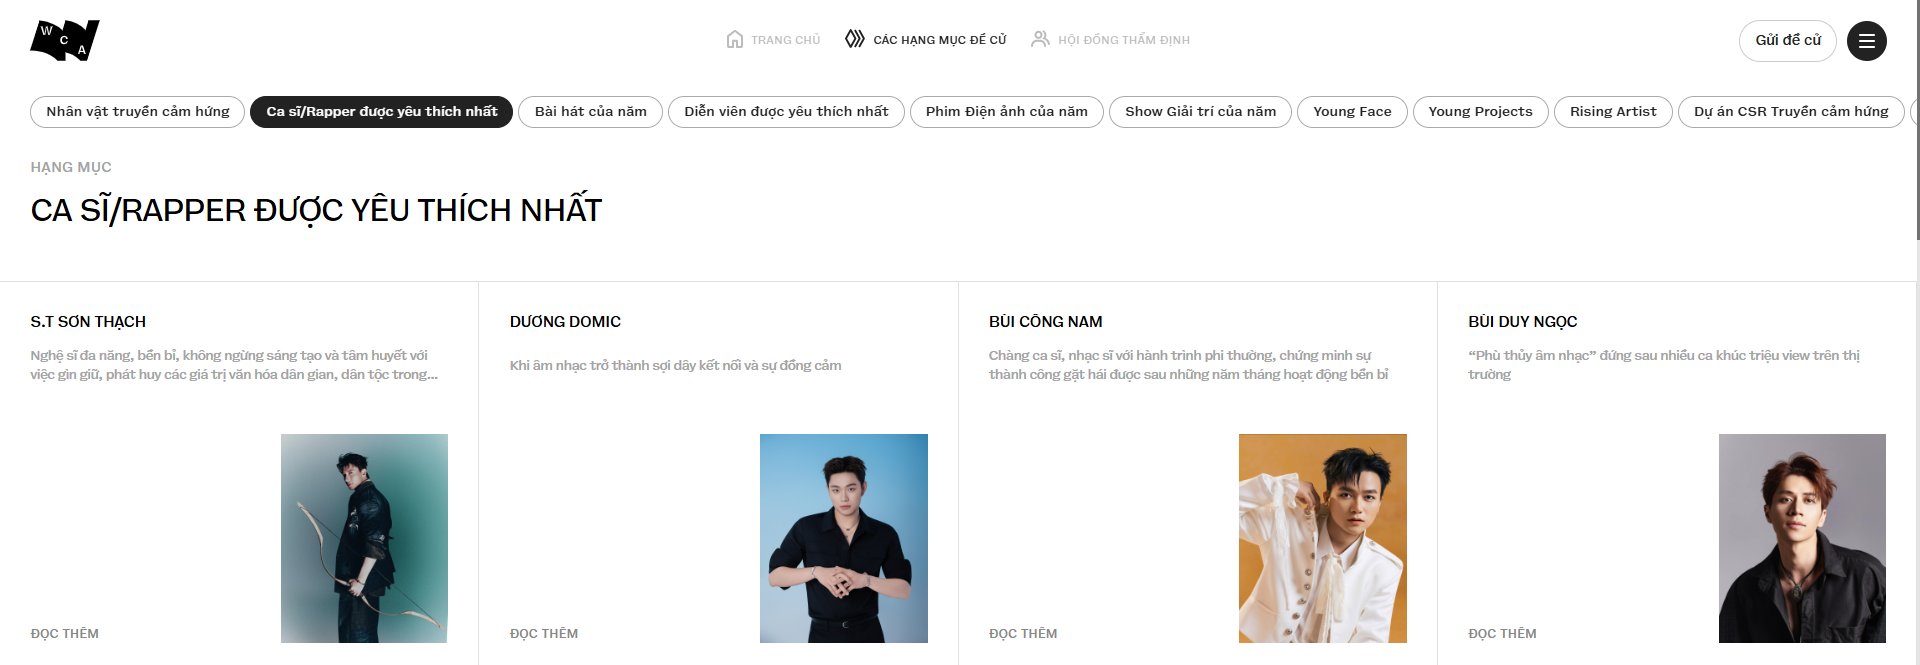Select the Show Giải trí của năm category
This screenshot has width=1920, height=665.
1200,112
